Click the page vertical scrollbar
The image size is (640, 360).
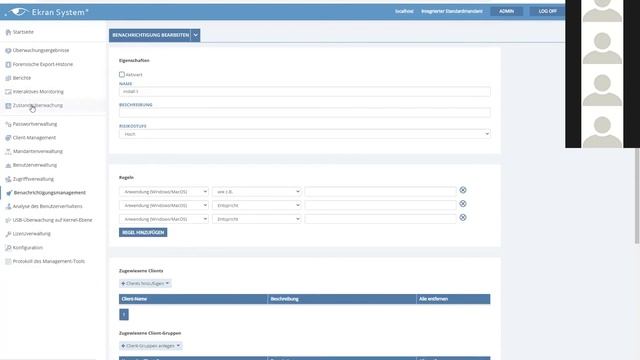637,196
